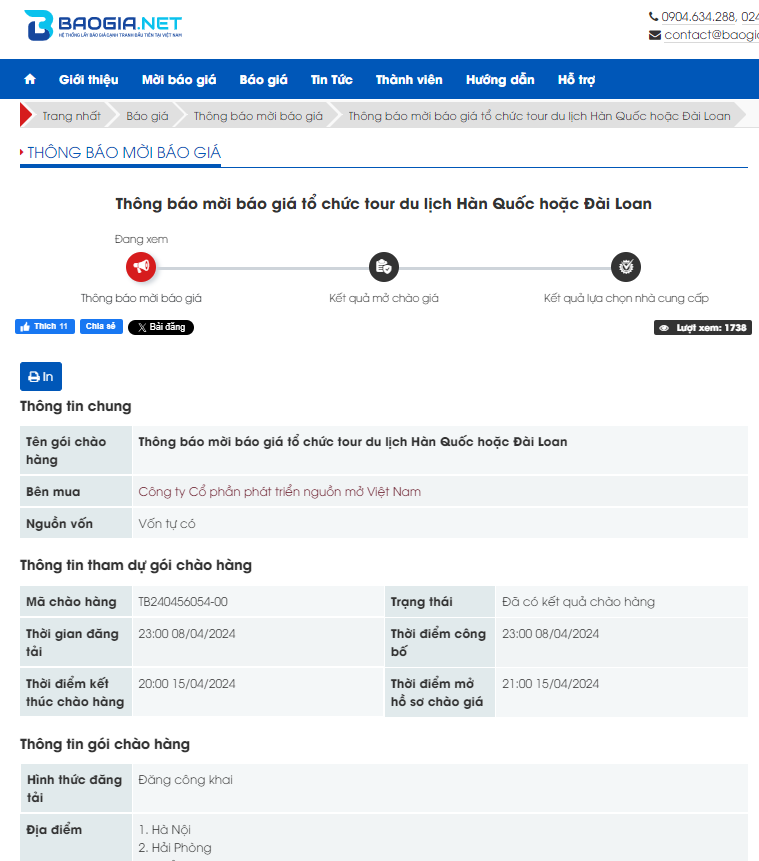
Task: Open the Thành viên menu
Action: [409, 80]
